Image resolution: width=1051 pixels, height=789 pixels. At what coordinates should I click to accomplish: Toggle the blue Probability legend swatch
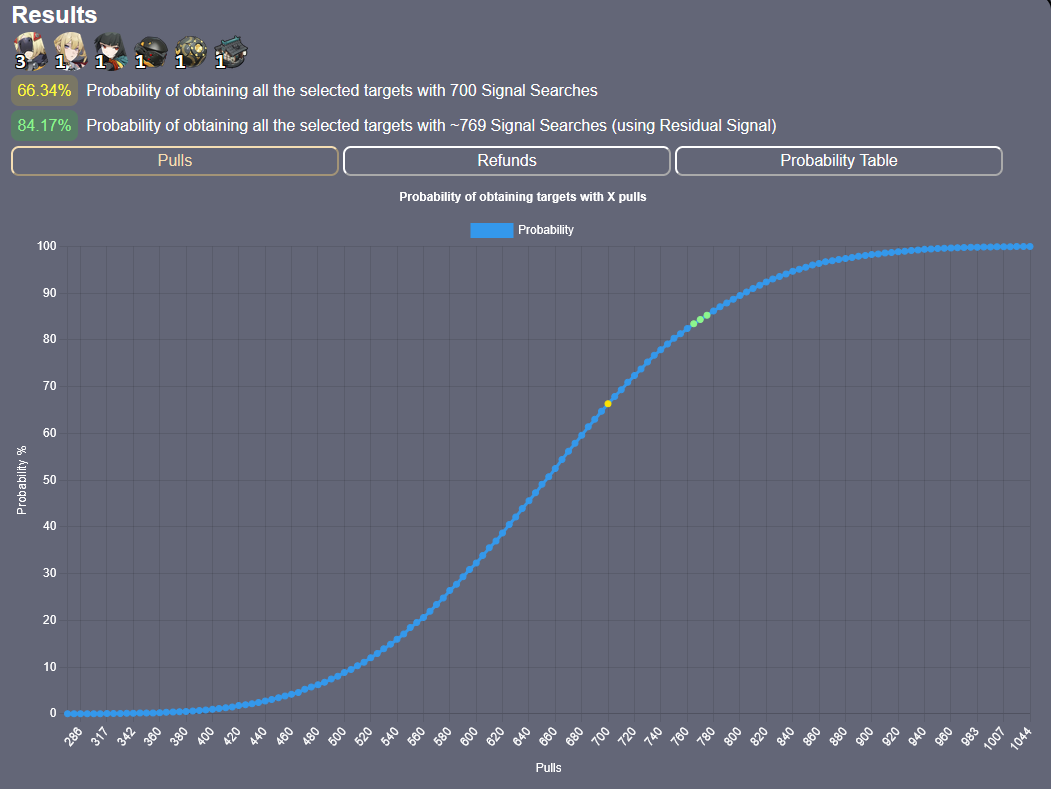(492, 230)
